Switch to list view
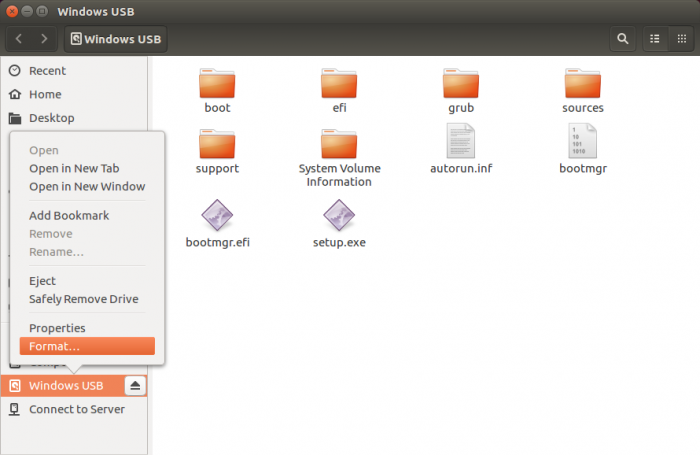 656,39
